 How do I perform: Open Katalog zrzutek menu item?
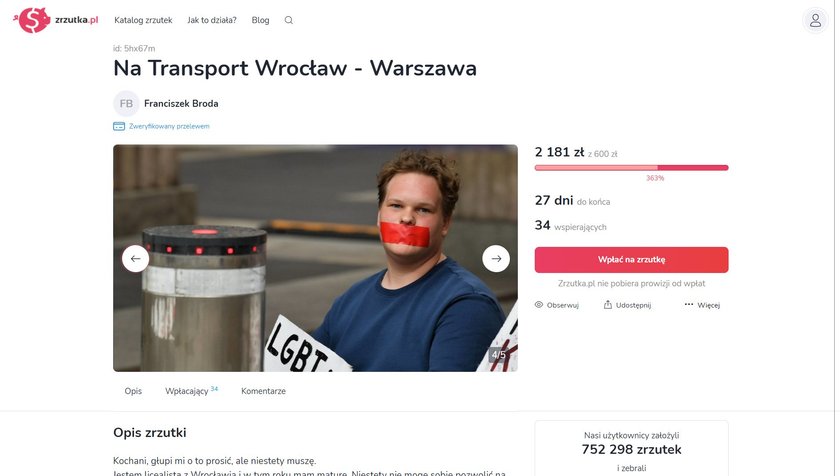pyautogui.click(x=143, y=20)
